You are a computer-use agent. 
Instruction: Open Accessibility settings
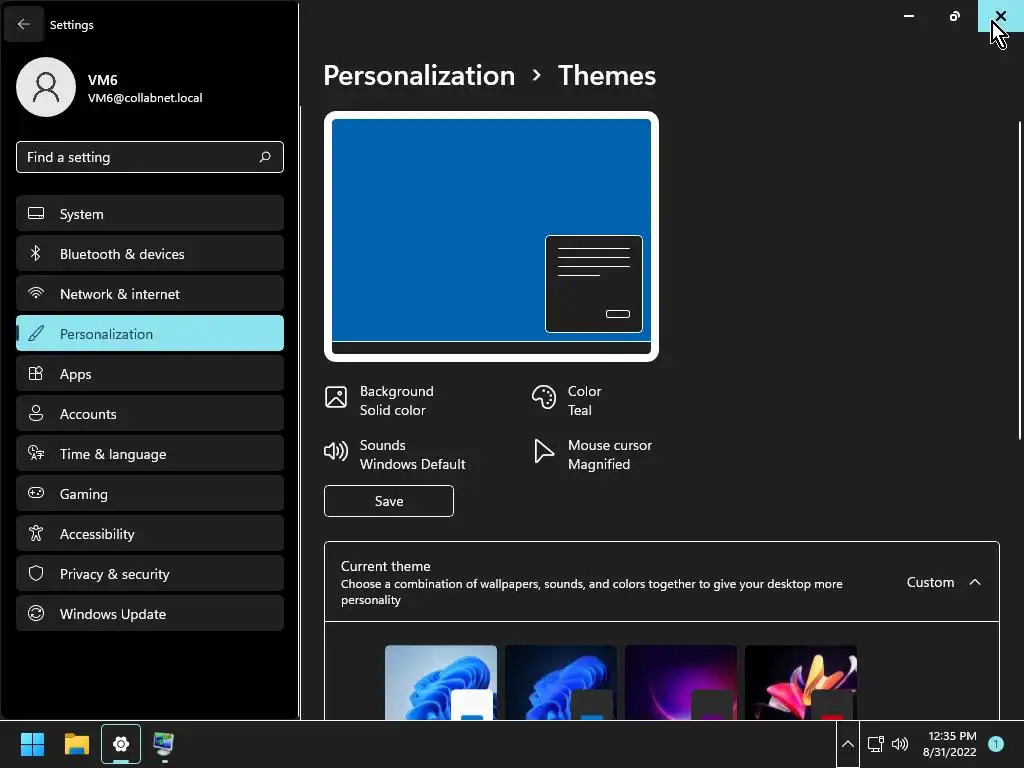(150, 534)
